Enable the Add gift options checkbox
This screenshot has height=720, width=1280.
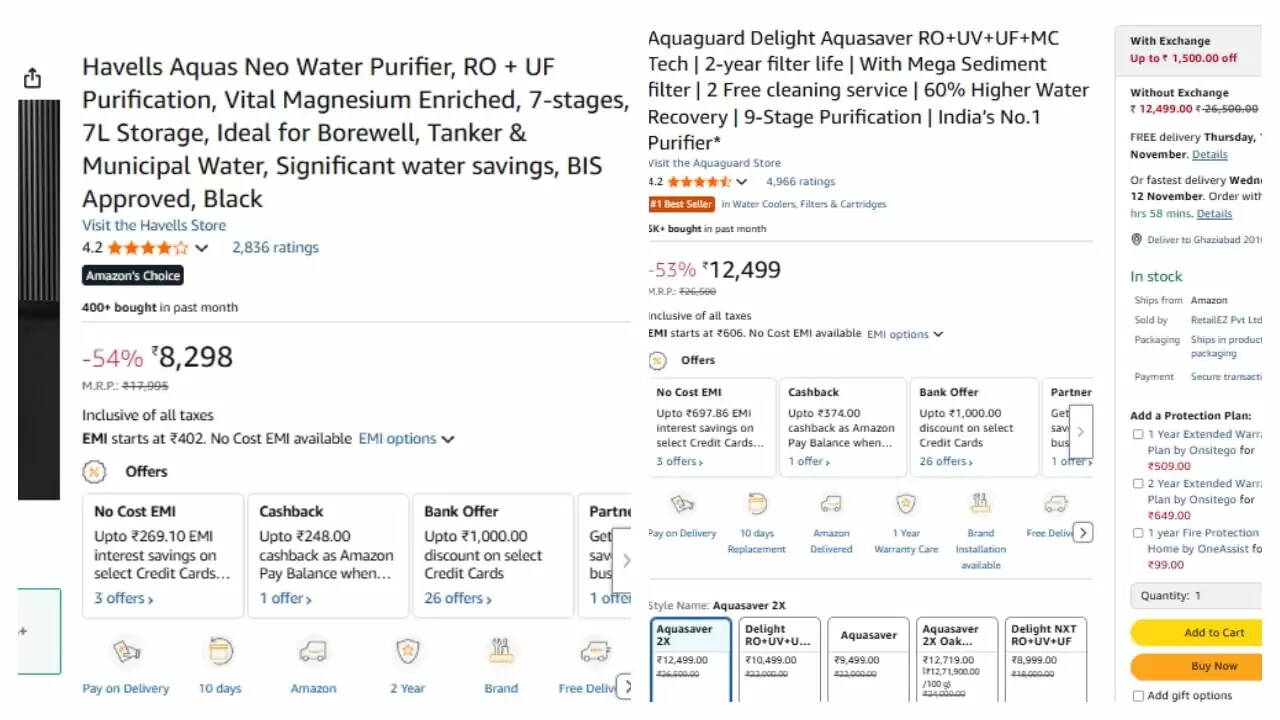1137,695
